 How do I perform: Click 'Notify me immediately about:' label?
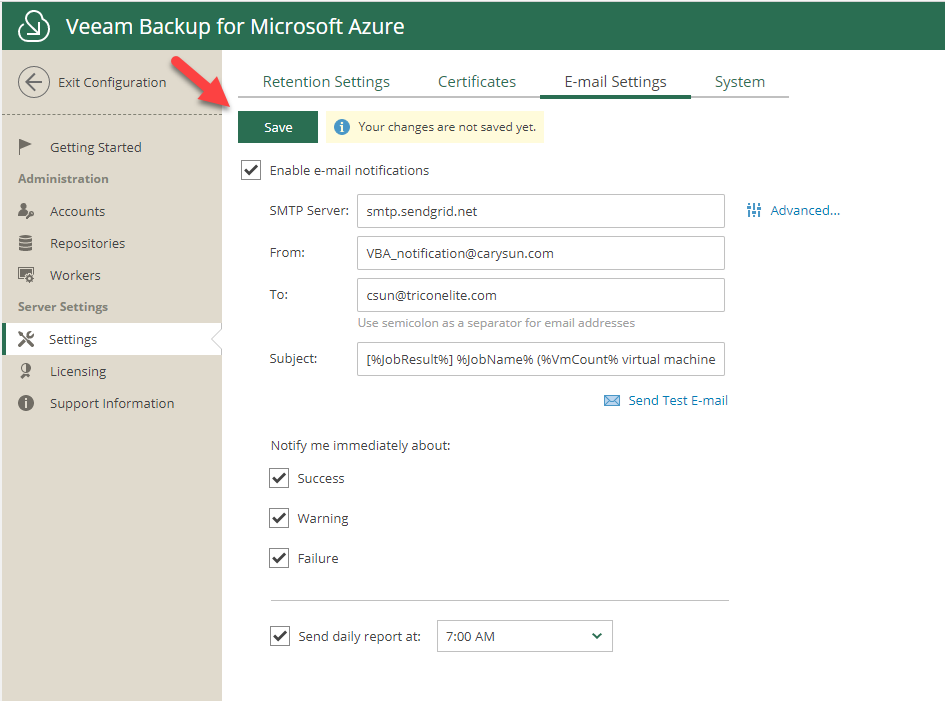(360, 445)
